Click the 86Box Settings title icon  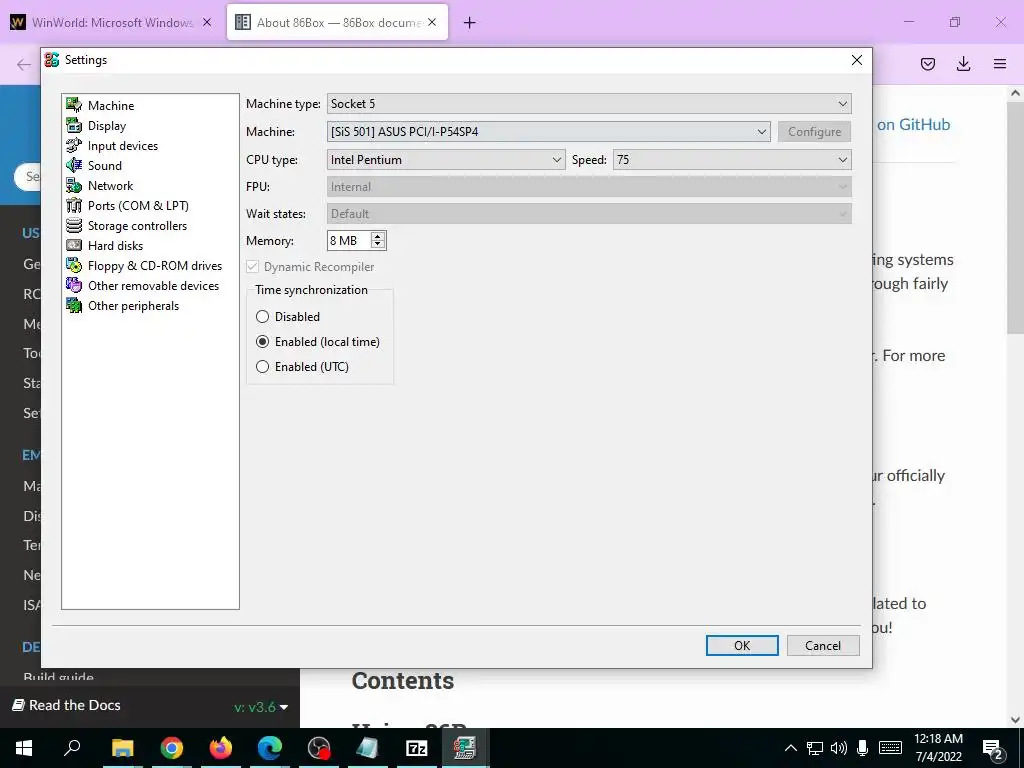[52, 59]
